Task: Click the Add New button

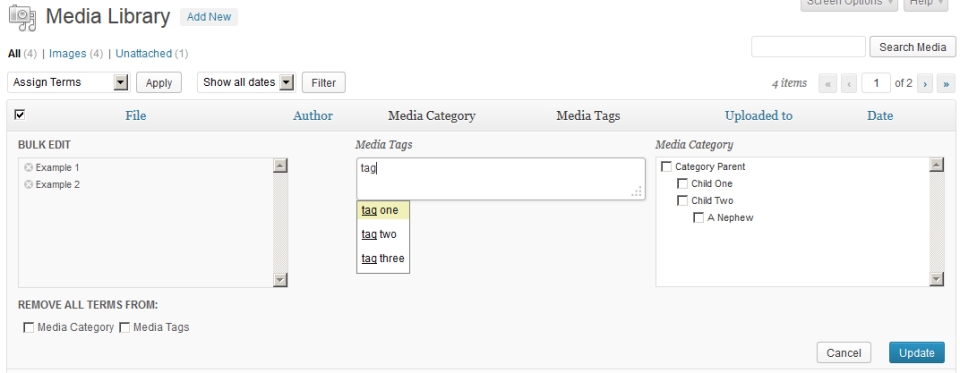Action: tap(209, 17)
